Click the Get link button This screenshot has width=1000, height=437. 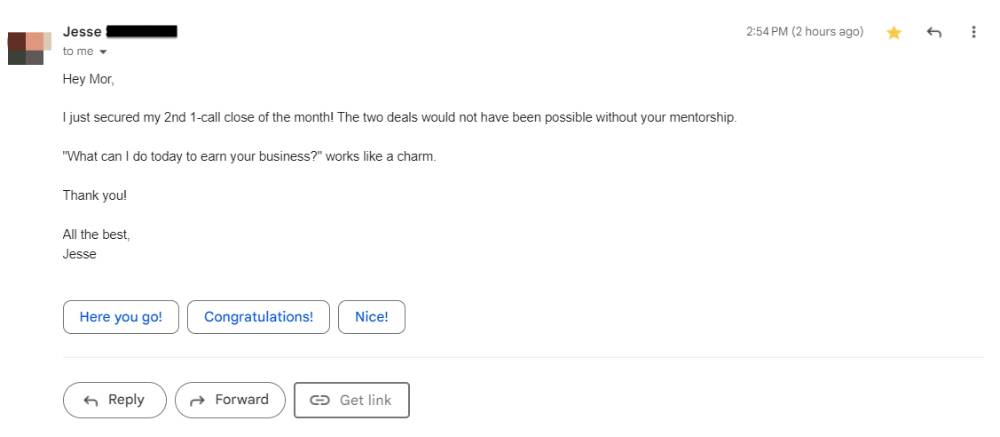coord(351,400)
